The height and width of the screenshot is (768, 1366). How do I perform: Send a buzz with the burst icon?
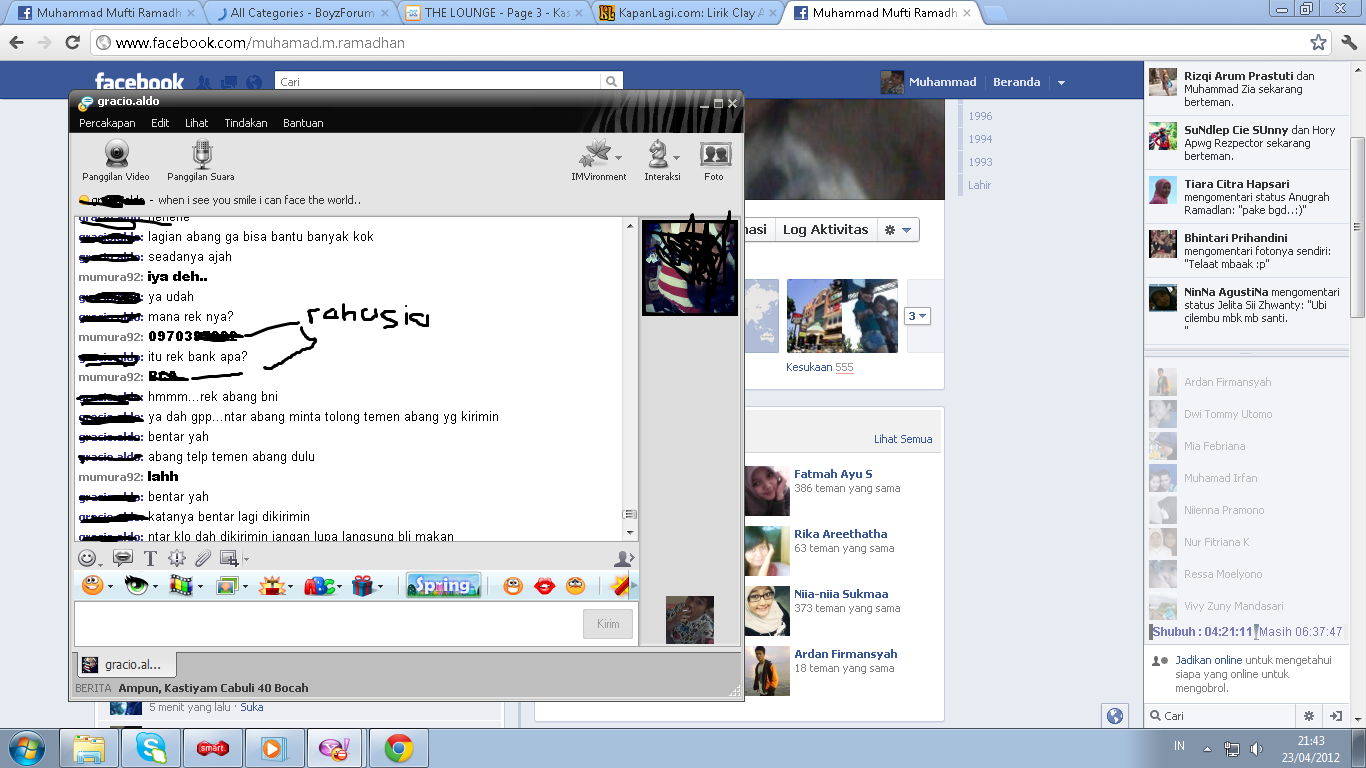(177, 558)
